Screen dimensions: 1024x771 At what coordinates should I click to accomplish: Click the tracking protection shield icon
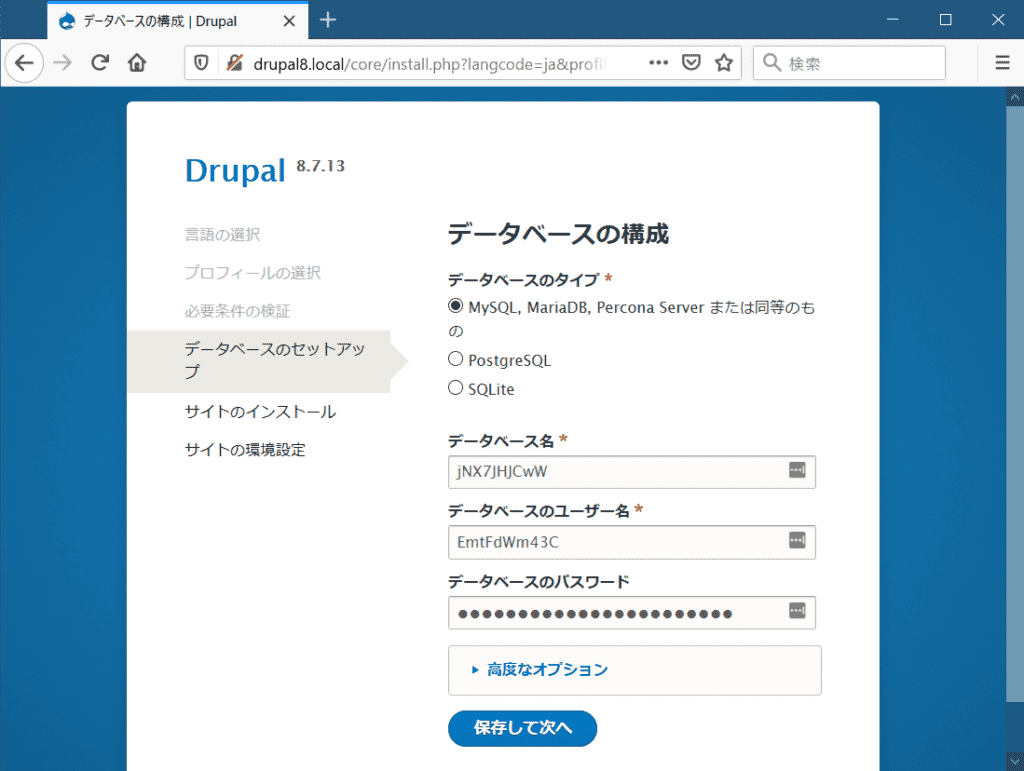click(201, 63)
